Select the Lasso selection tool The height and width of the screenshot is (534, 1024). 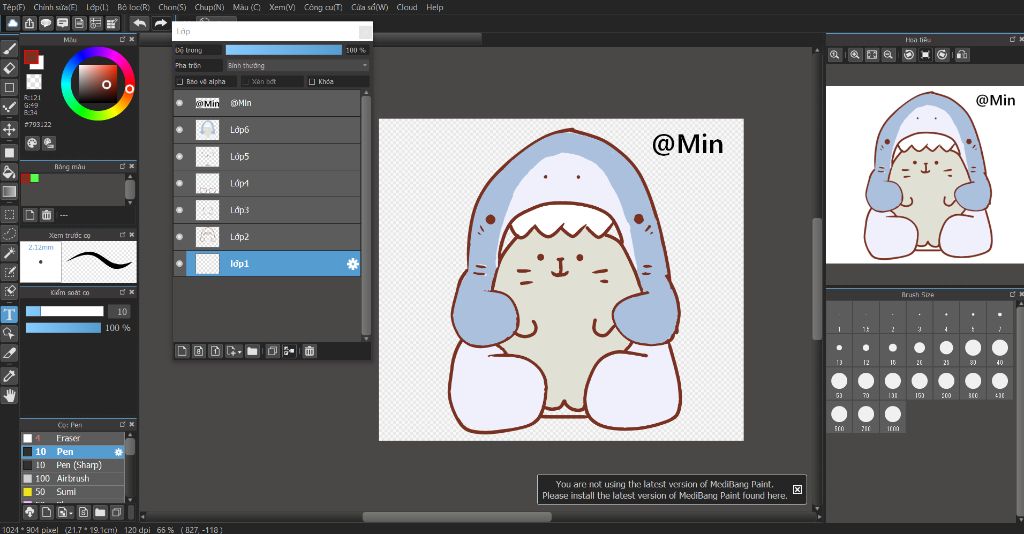click(x=9, y=234)
